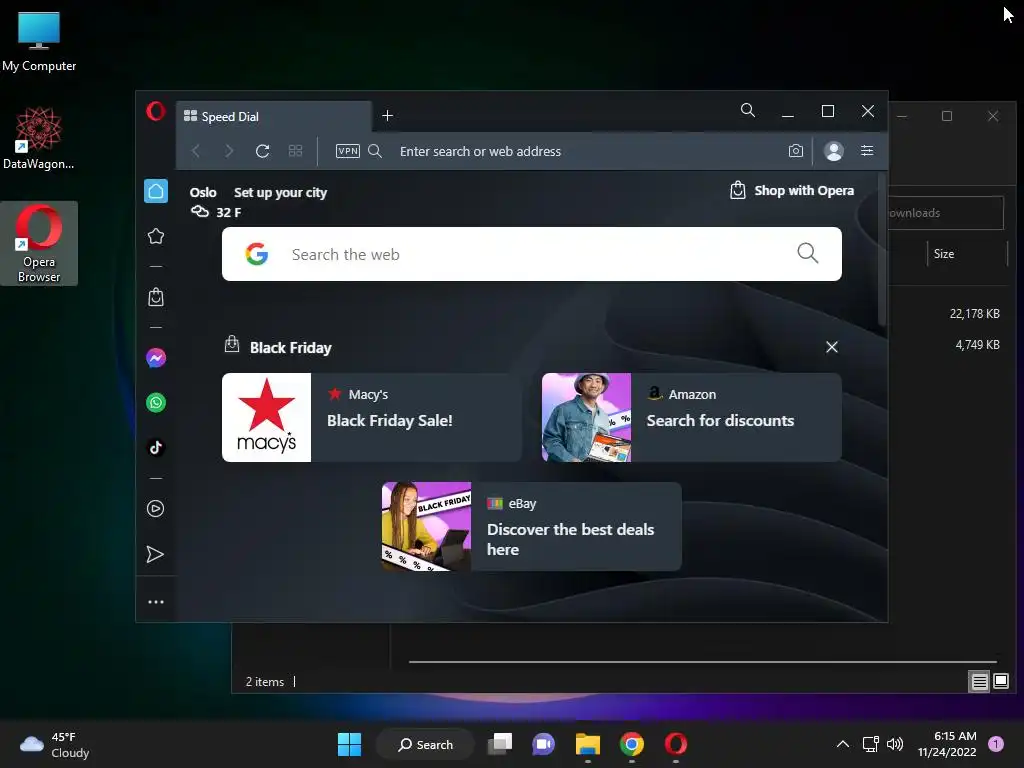
Task: Open Chat app on taskbar
Action: pos(543,744)
